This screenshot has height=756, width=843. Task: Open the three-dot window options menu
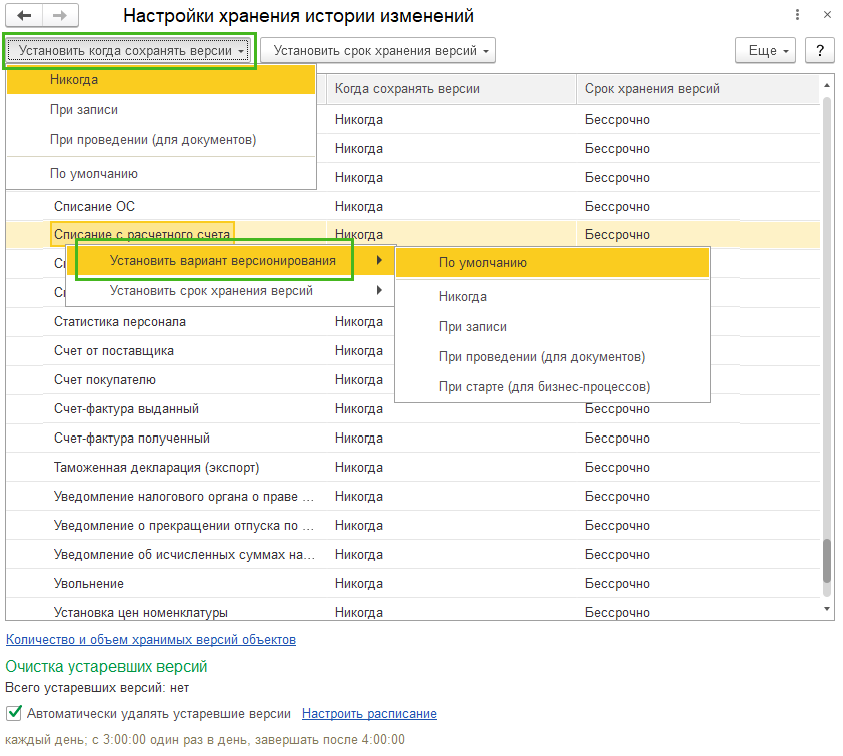pyautogui.click(x=797, y=15)
